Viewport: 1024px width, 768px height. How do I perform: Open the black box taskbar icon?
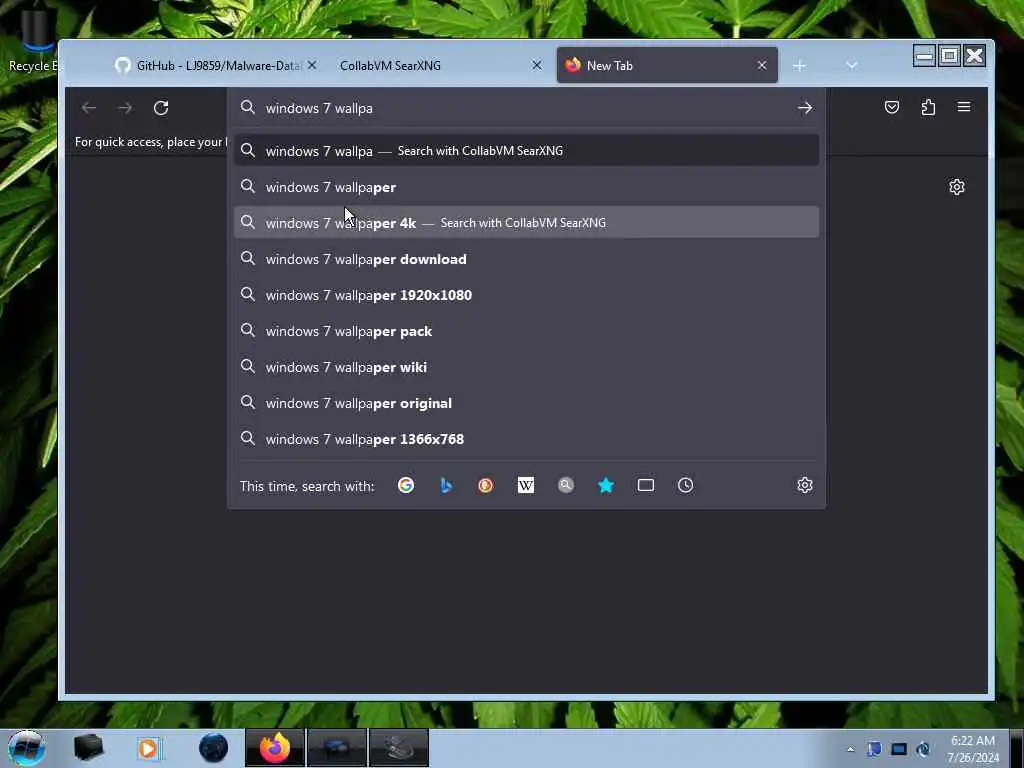[88, 748]
